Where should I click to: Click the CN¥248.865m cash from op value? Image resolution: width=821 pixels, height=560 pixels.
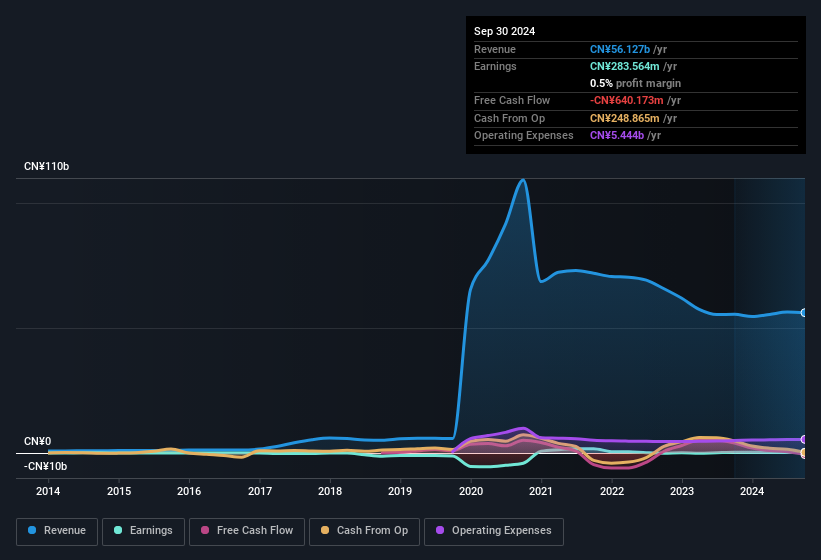point(625,118)
